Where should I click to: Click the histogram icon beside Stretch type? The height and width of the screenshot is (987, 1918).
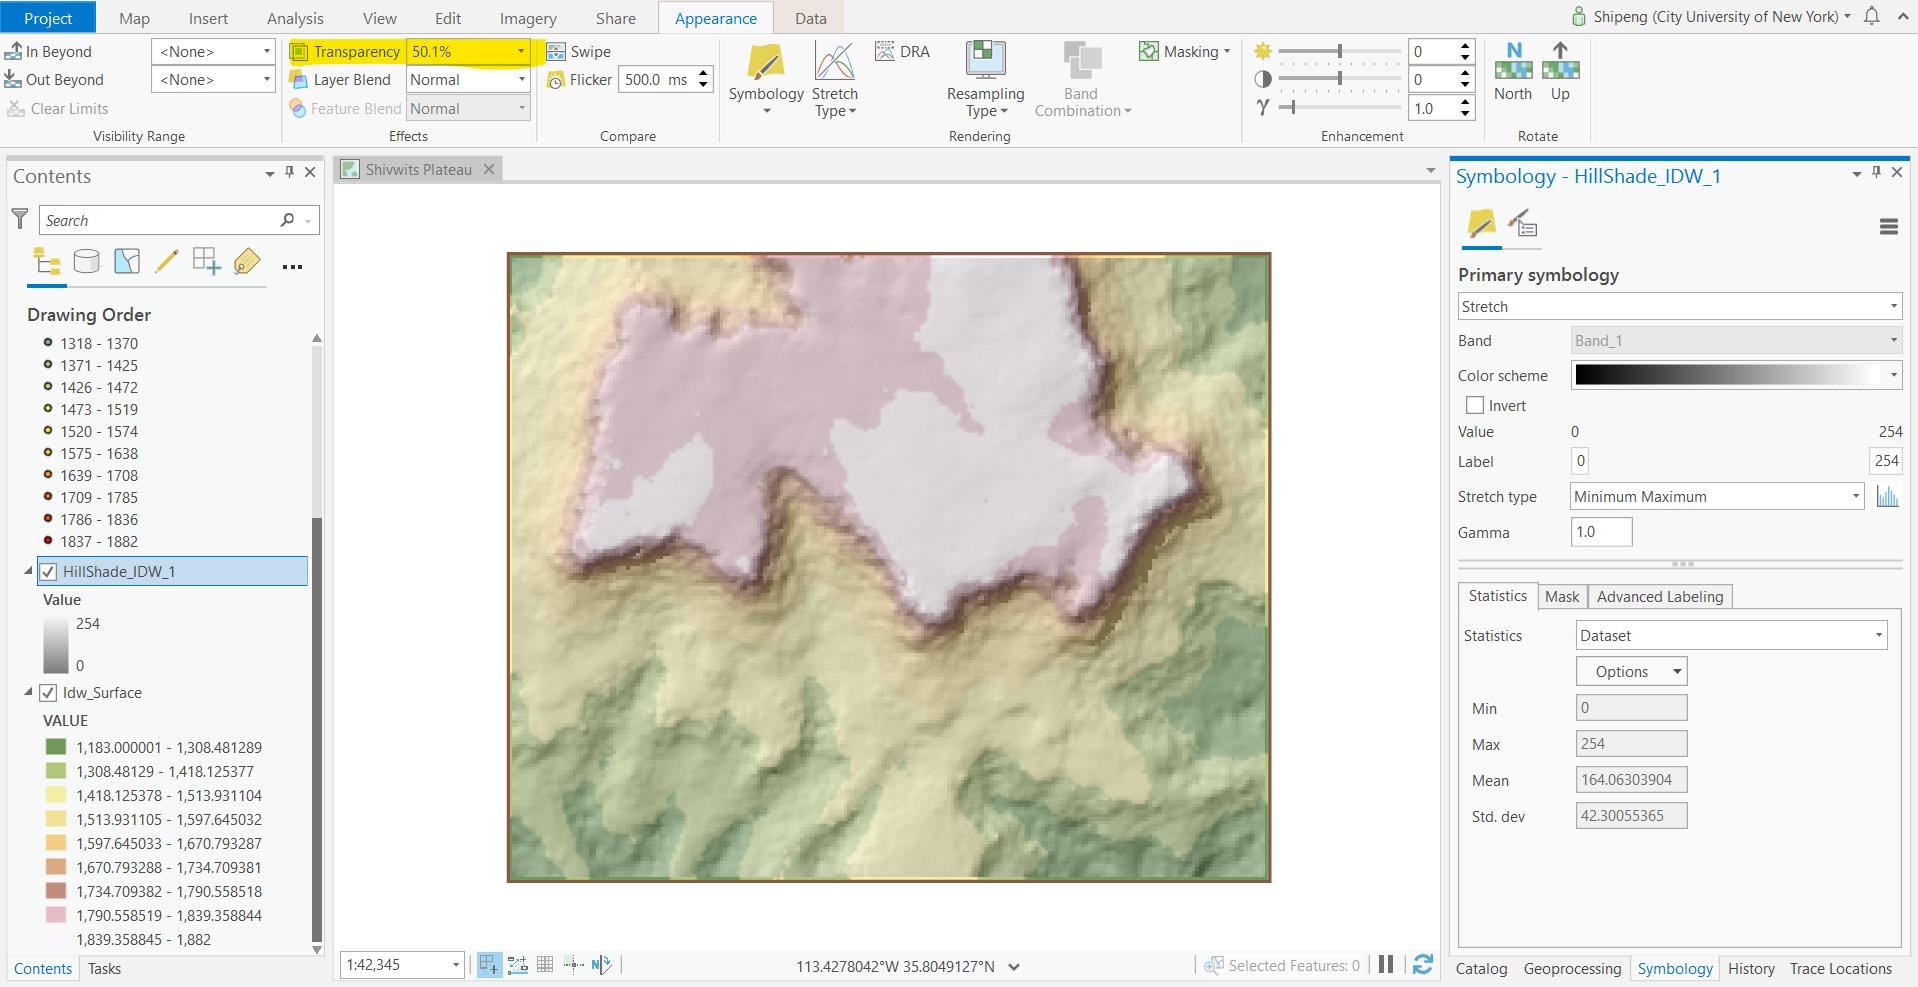pyautogui.click(x=1887, y=497)
